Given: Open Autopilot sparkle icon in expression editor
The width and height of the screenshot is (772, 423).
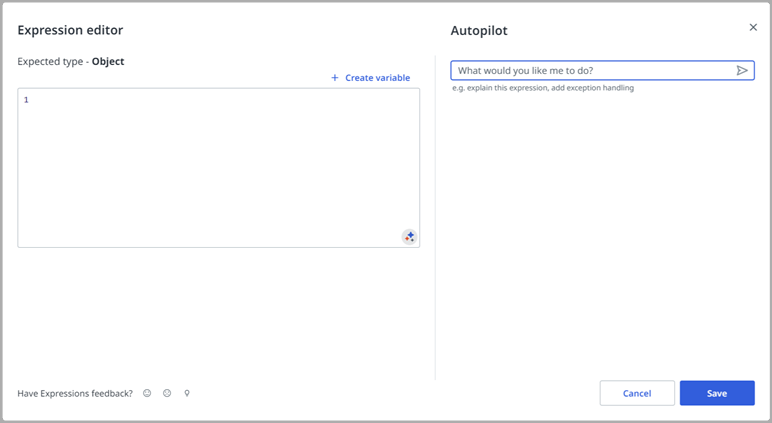Looking at the screenshot, I should click(x=409, y=237).
